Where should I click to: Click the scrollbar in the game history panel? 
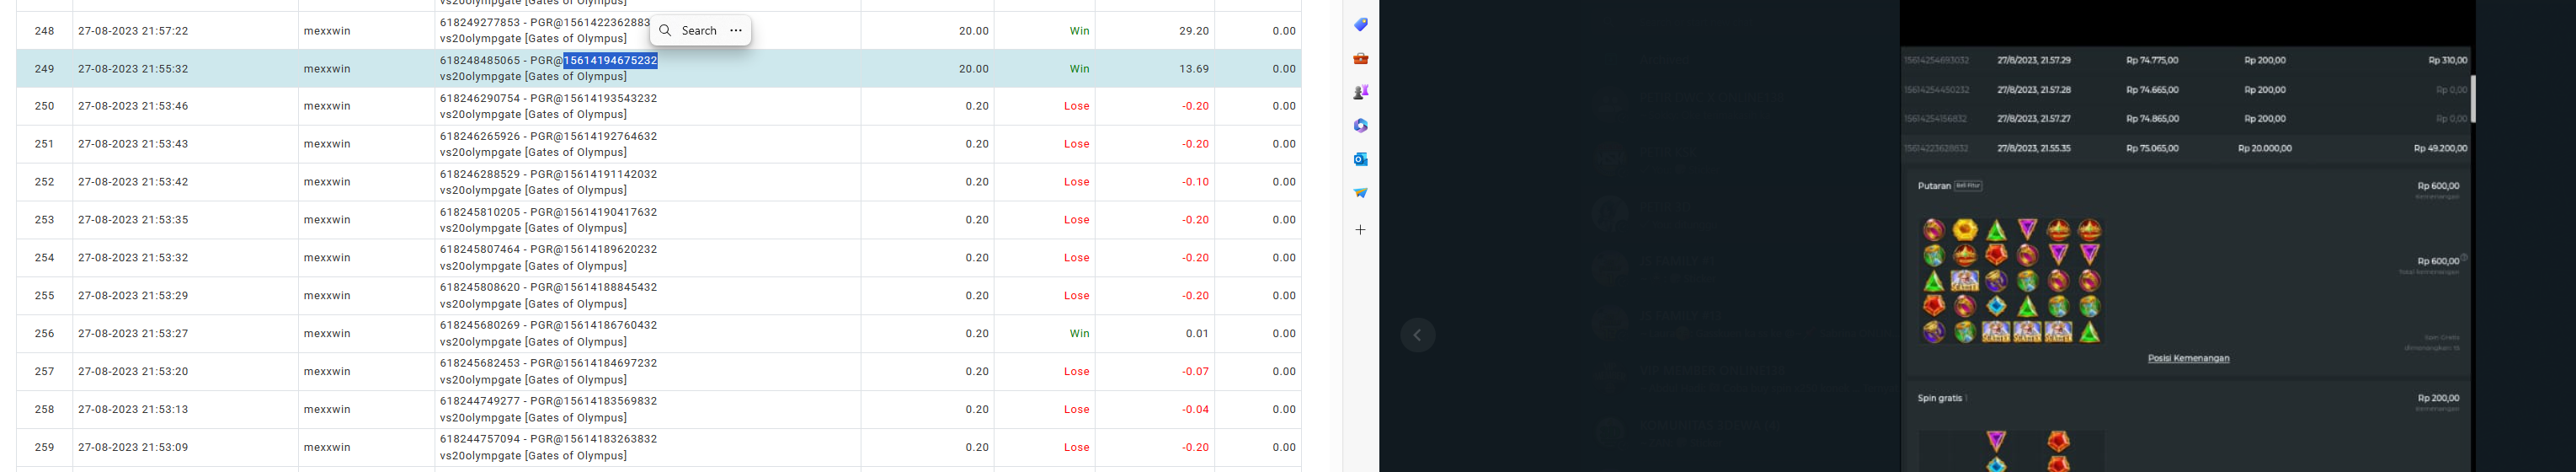point(2473,99)
